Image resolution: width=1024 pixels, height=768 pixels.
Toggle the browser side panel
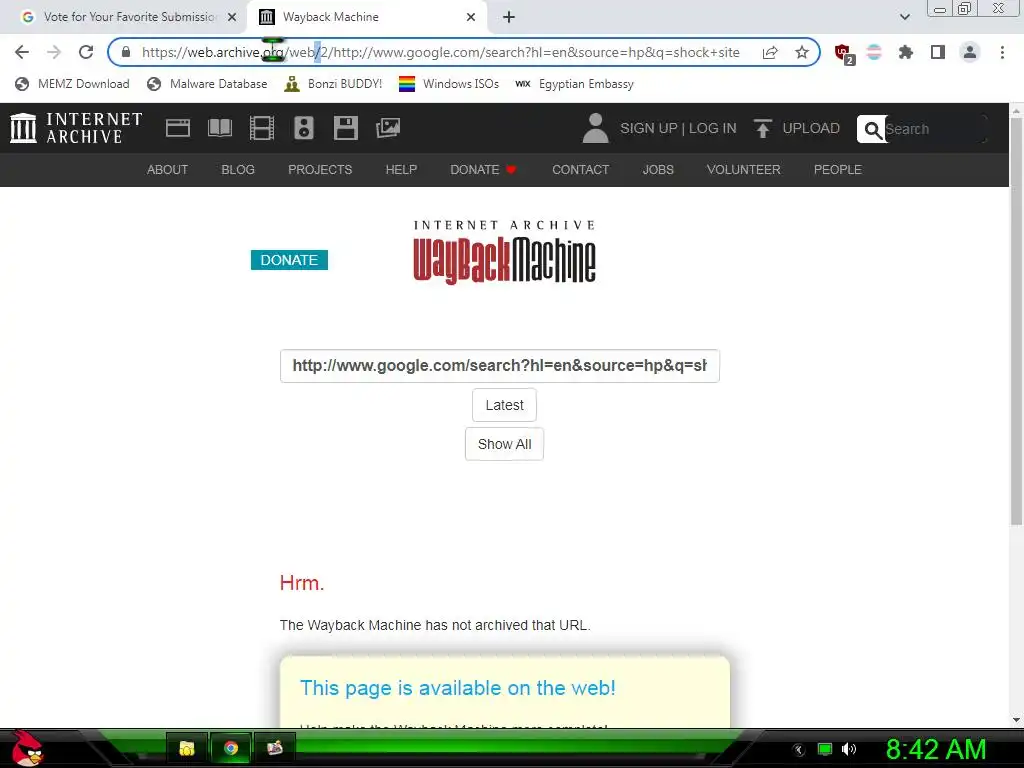coord(938,52)
